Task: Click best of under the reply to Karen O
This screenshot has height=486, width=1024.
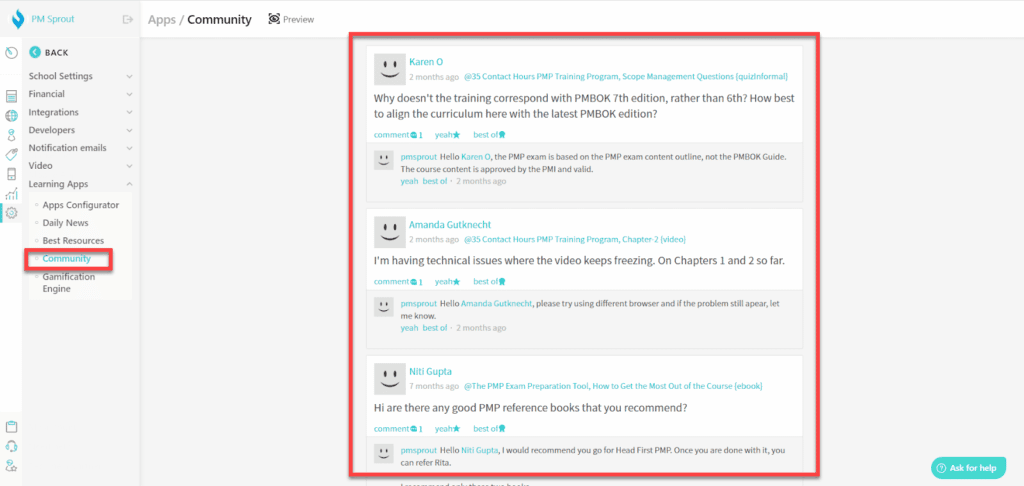Action: 434,181
